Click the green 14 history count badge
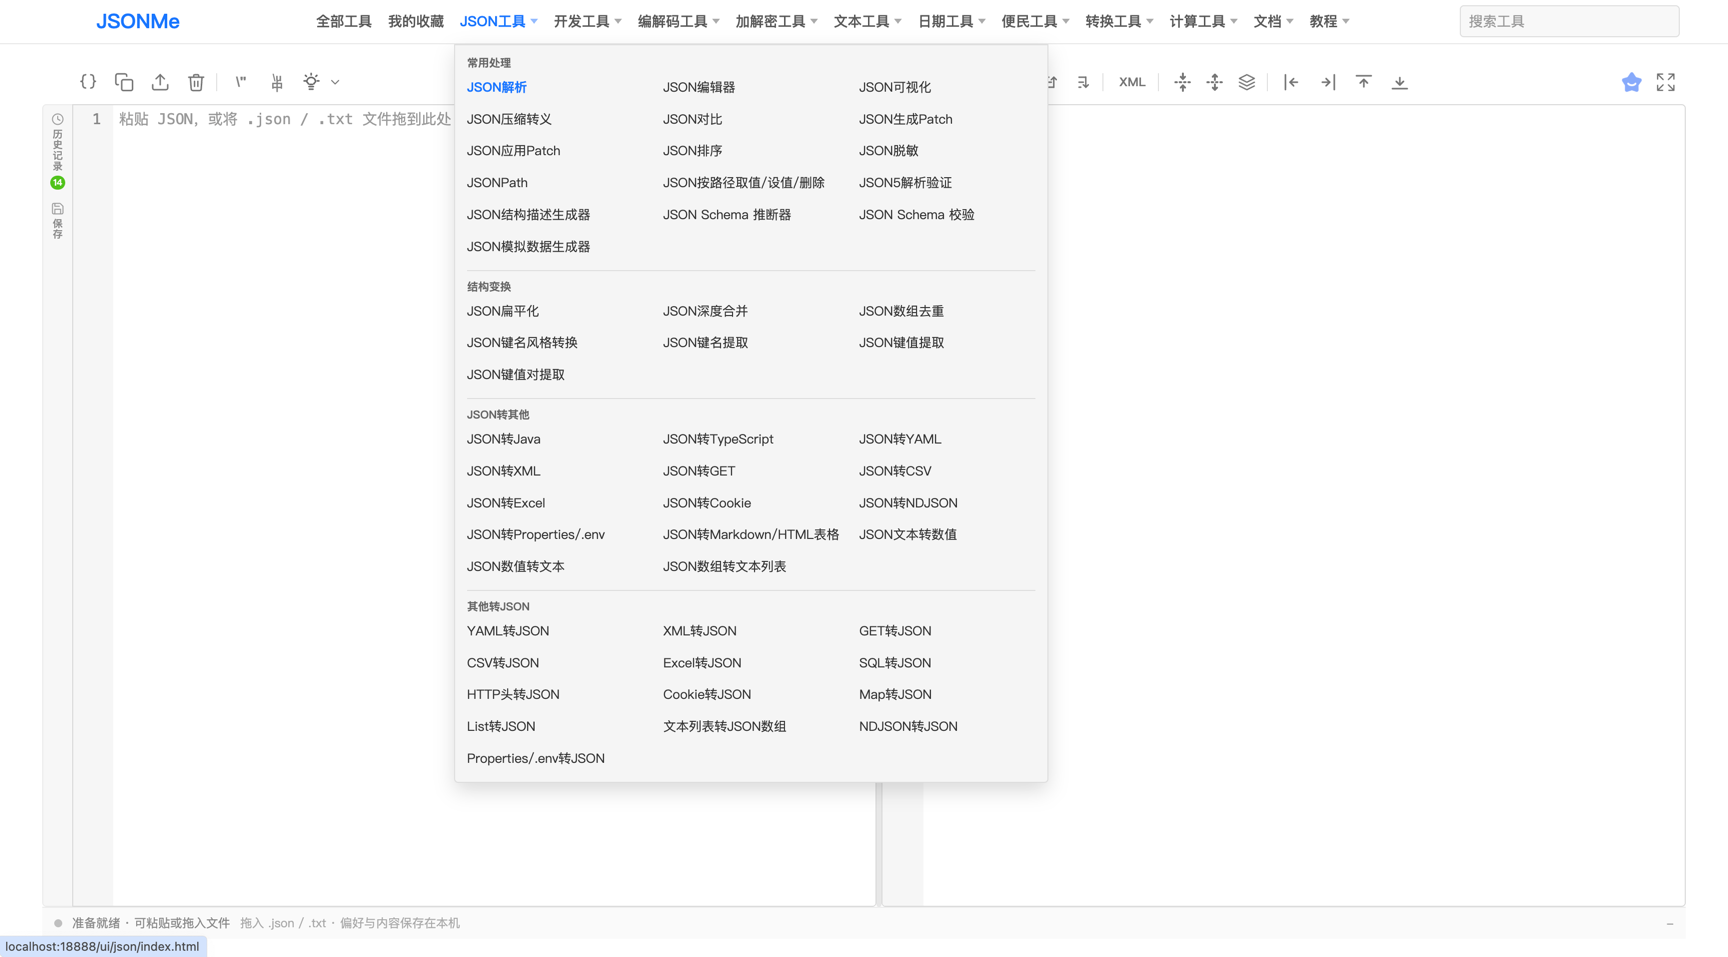 (x=58, y=183)
